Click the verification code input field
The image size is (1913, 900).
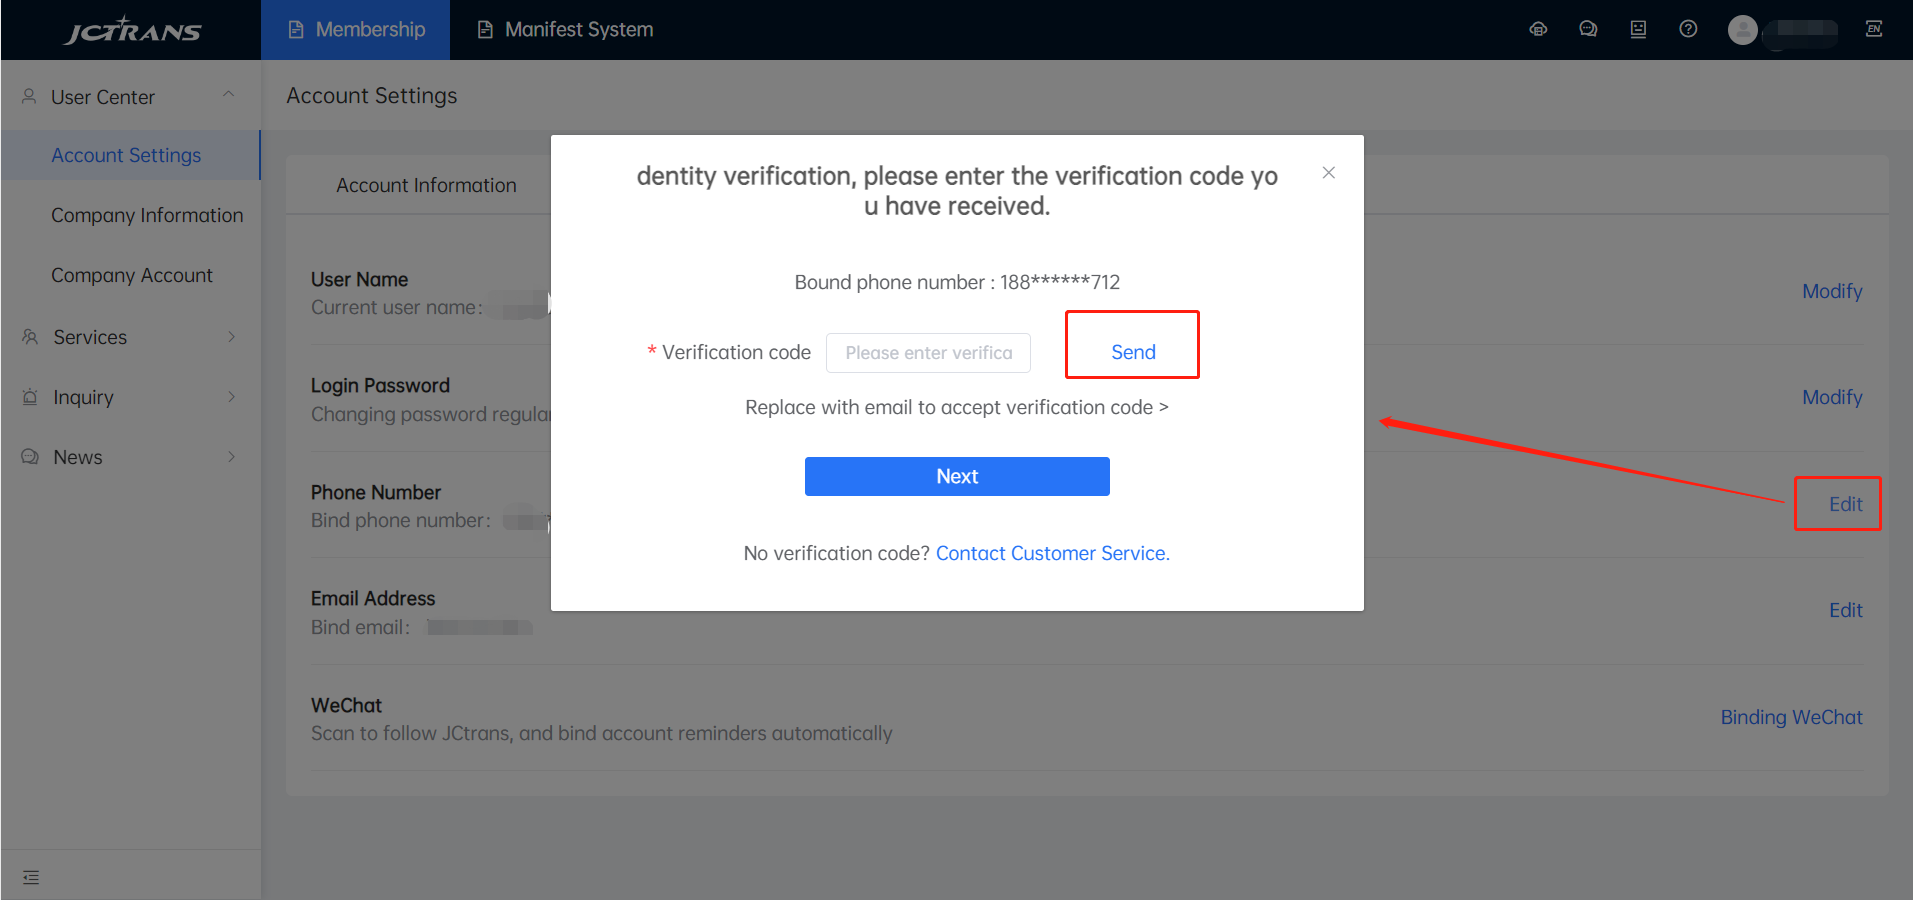tap(928, 353)
